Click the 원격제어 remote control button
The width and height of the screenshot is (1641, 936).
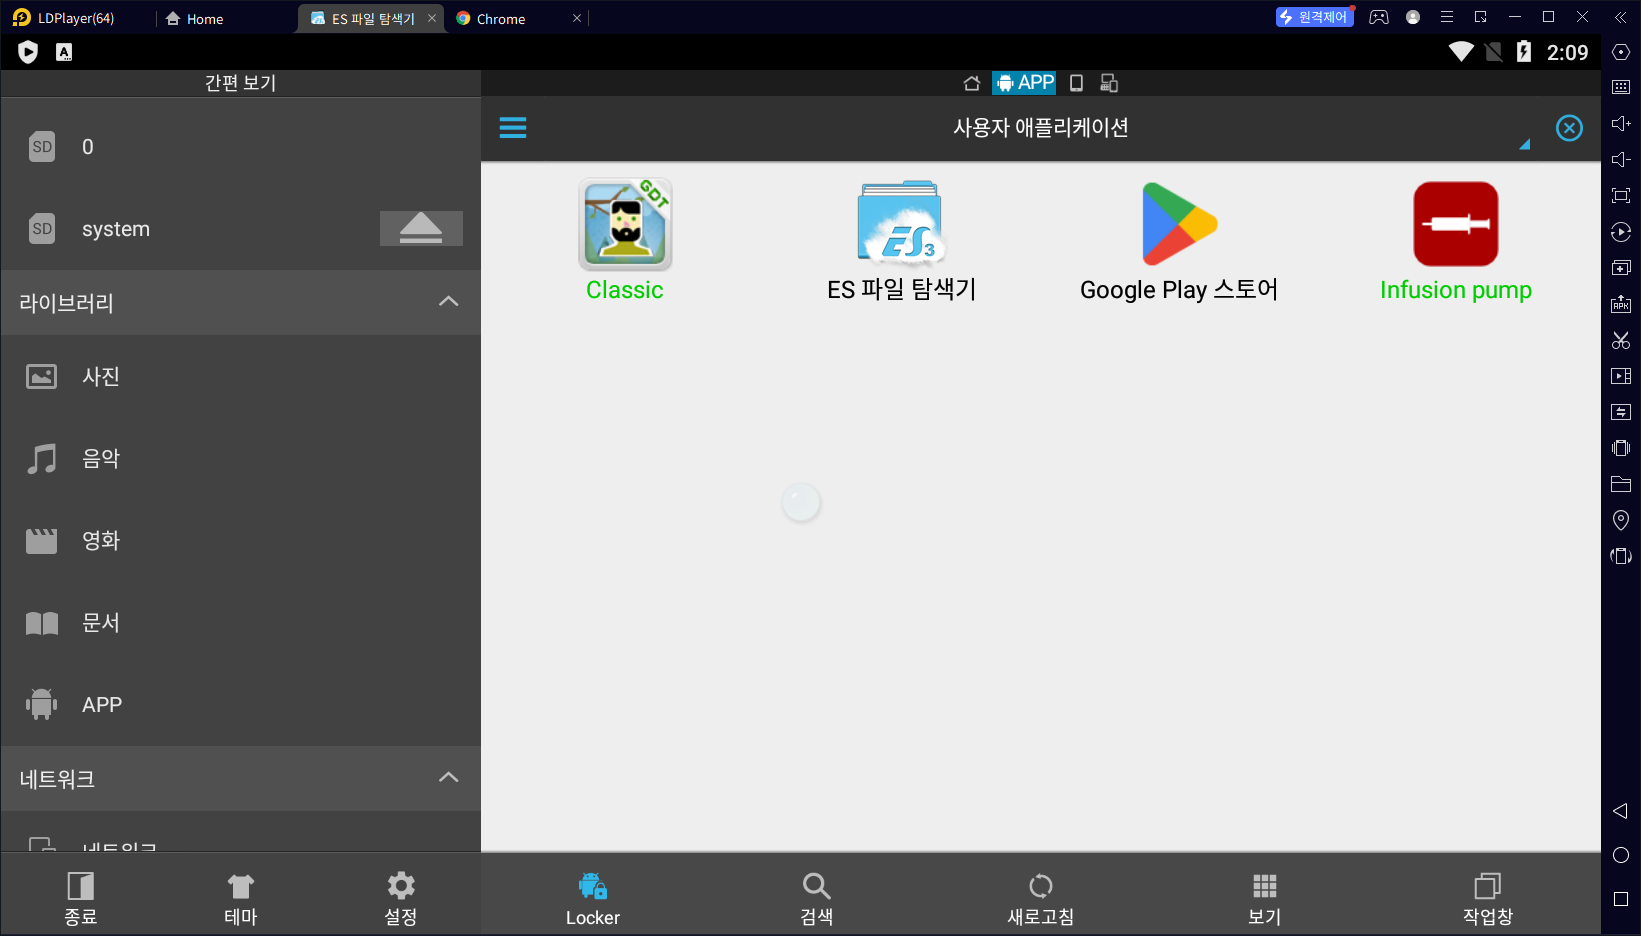[x=1314, y=17]
